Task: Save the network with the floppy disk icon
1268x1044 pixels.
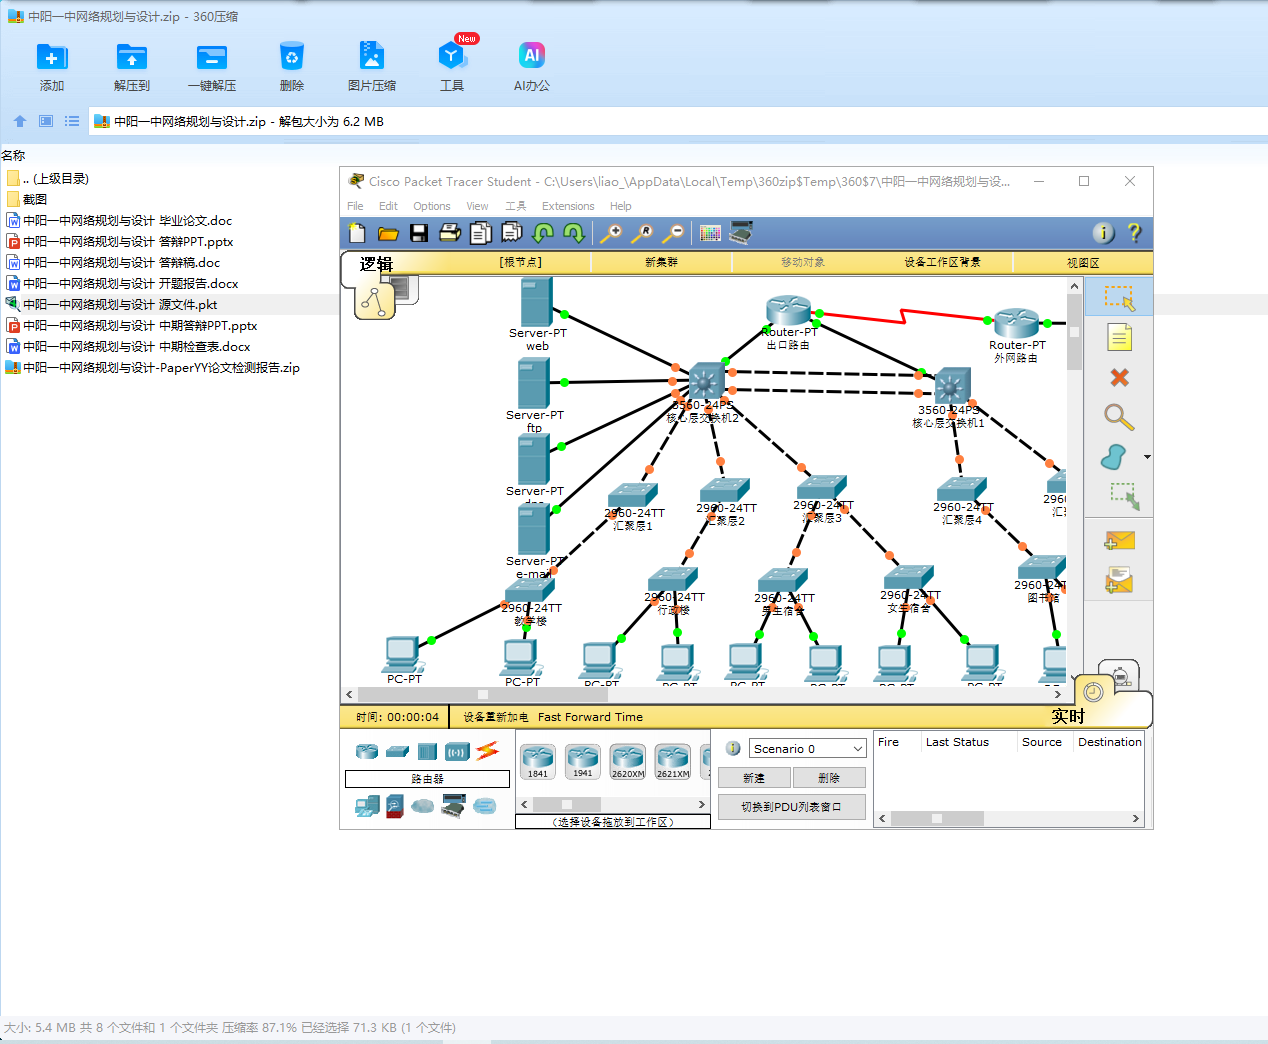Action: 419,233
